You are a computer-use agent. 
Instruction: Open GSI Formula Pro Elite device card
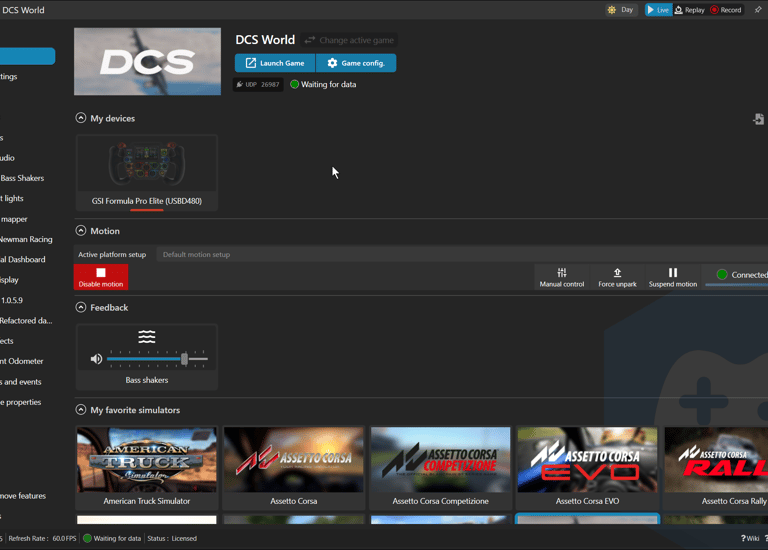pos(146,173)
